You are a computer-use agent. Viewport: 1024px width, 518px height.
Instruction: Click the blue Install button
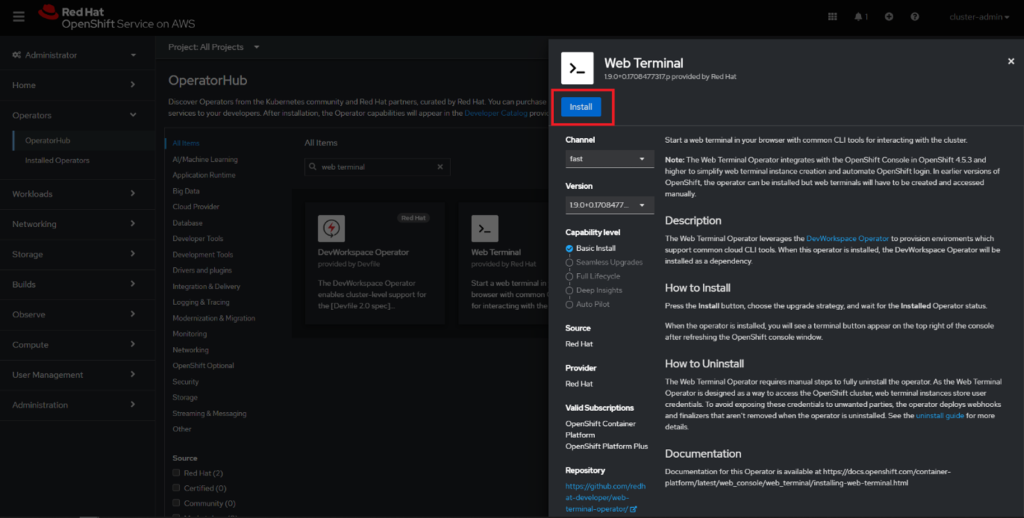click(x=581, y=106)
